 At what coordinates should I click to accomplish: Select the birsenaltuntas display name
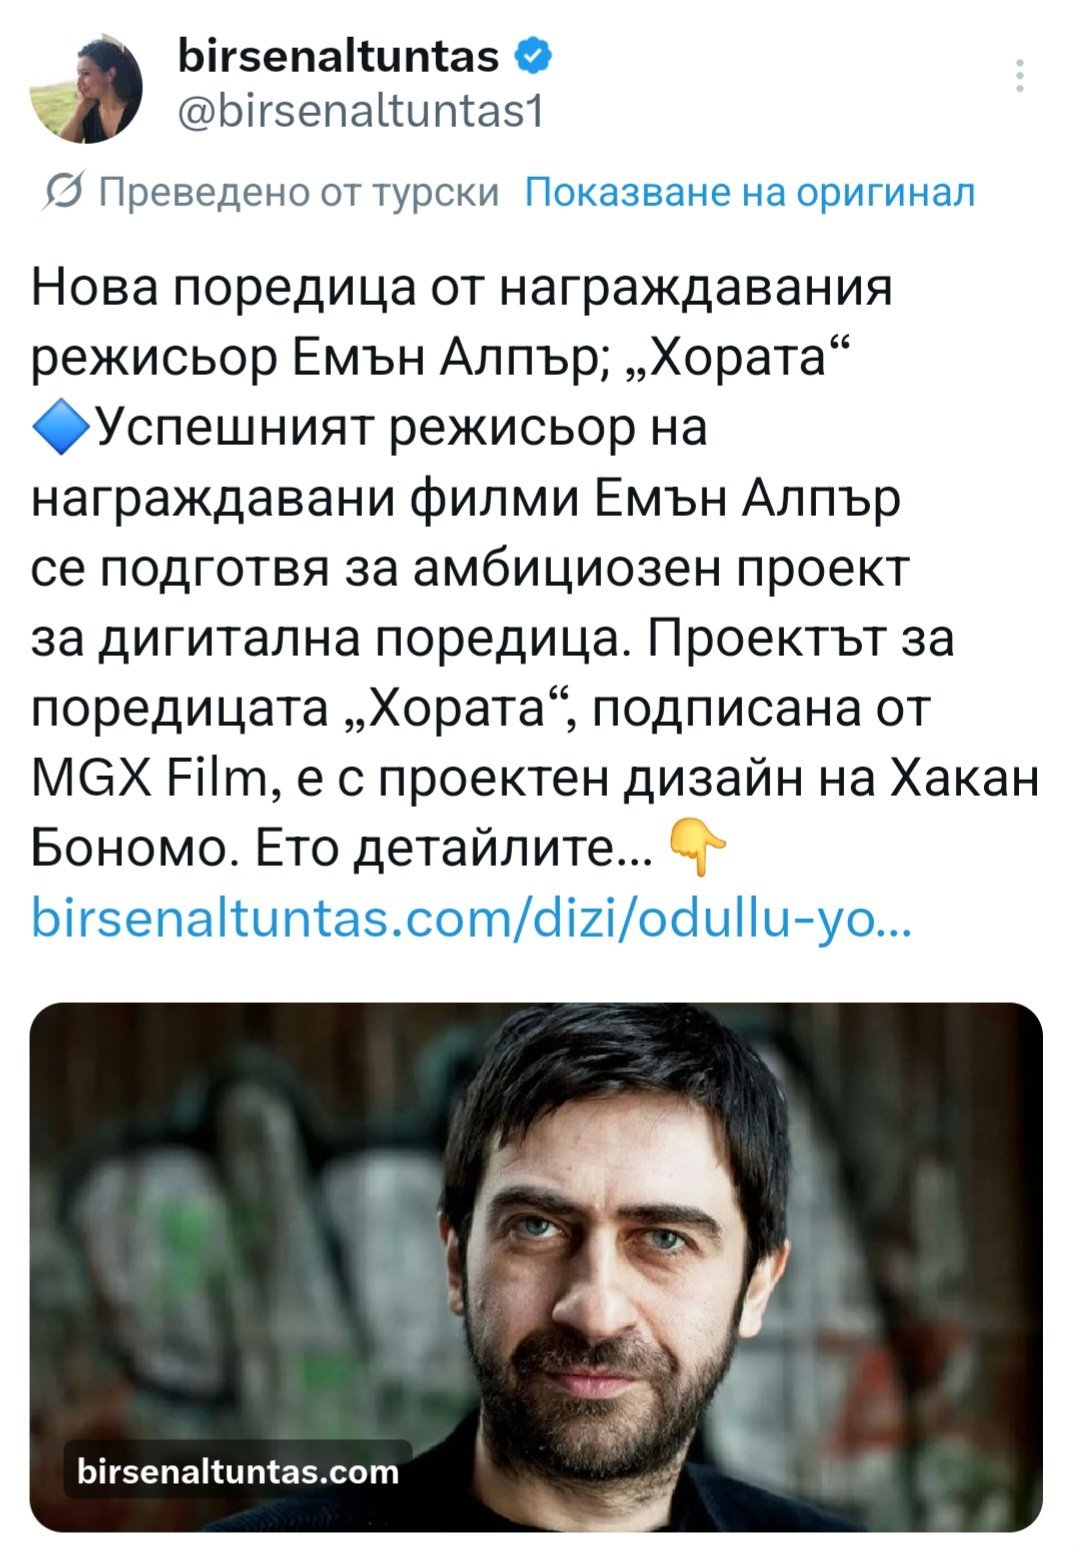coord(338,57)
